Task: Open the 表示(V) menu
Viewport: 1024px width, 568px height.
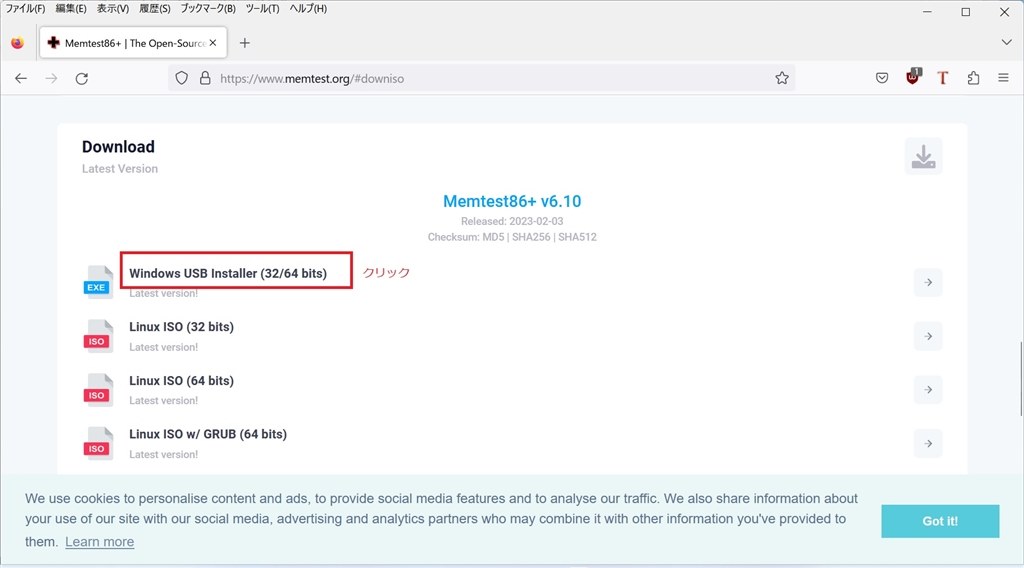Action: point(113,8)
